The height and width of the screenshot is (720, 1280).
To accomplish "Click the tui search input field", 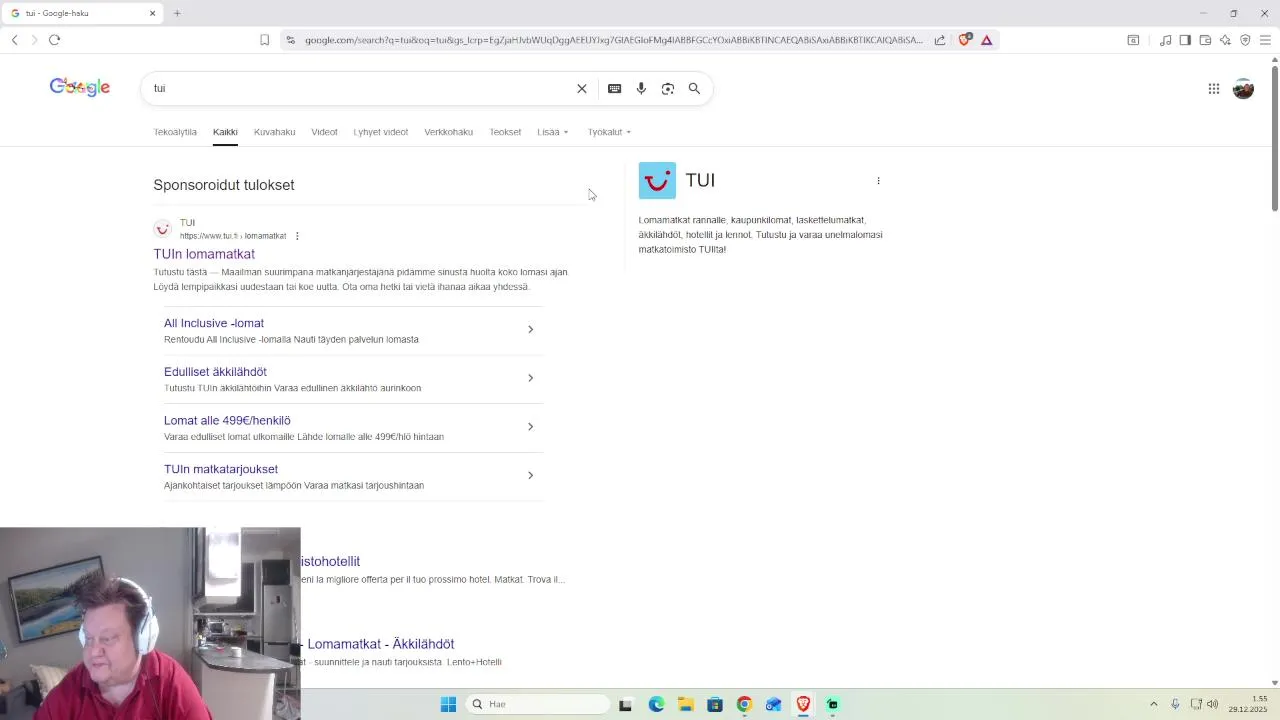I will [360, 88].
